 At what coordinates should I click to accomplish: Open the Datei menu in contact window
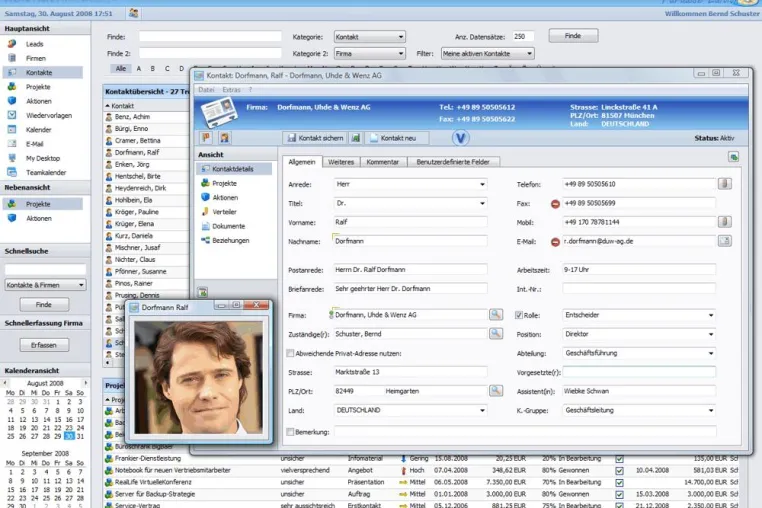[x=206, y=90]
